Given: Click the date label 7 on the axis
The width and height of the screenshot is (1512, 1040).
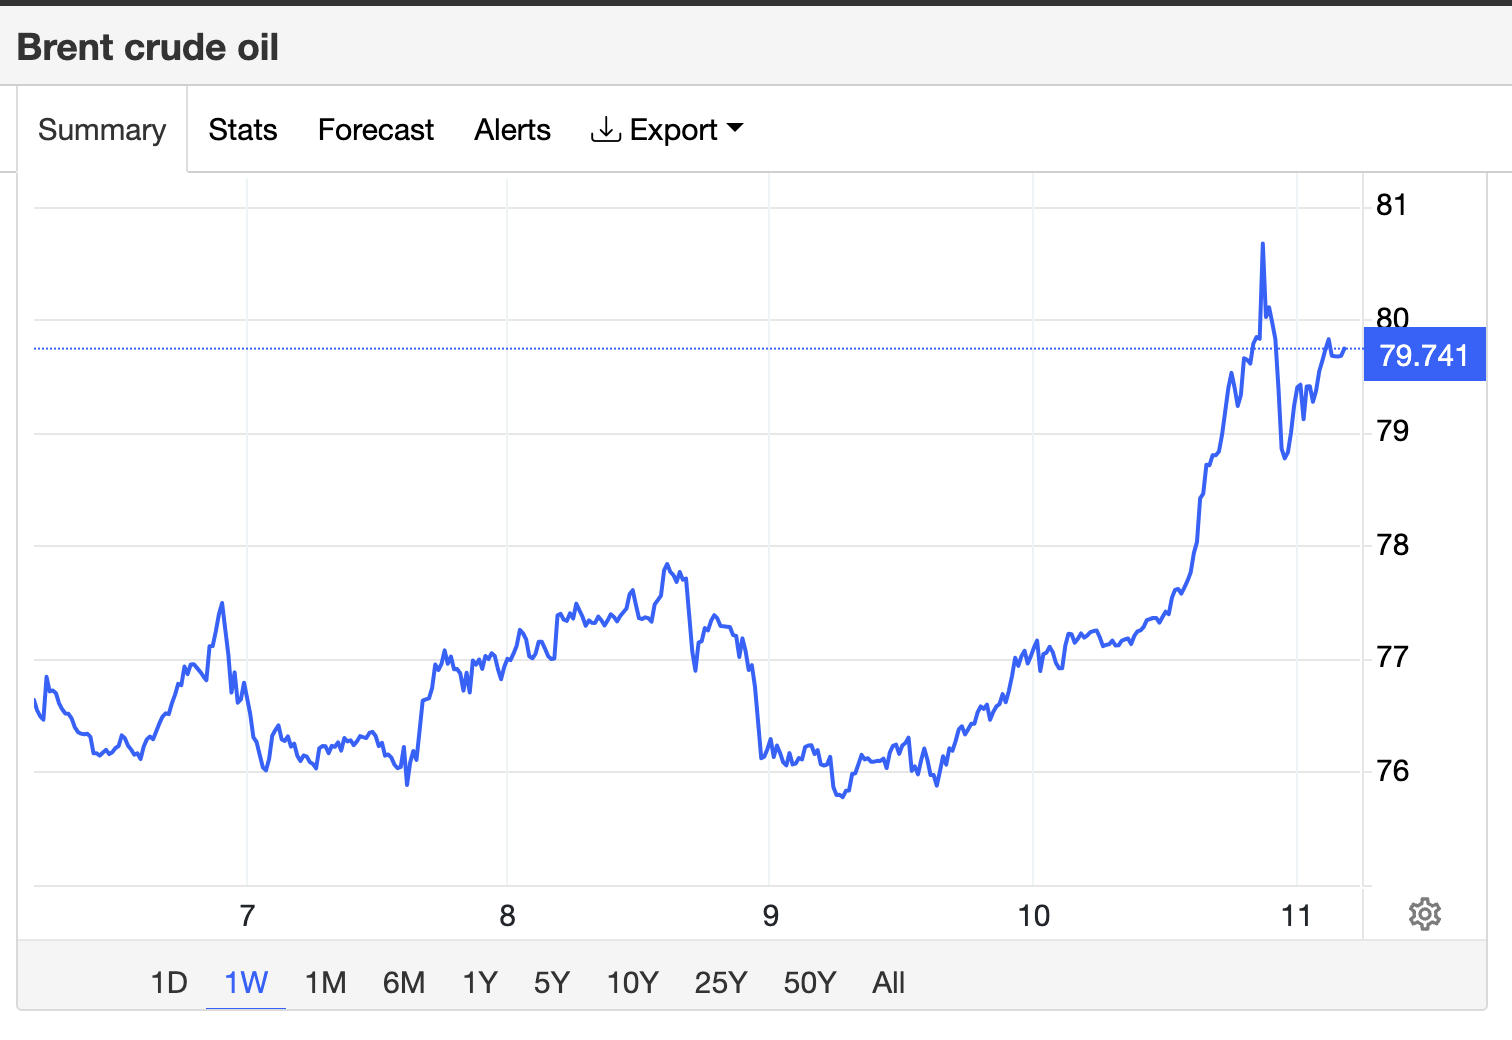Looking at the screenshot, I should (x=247, y=916).
